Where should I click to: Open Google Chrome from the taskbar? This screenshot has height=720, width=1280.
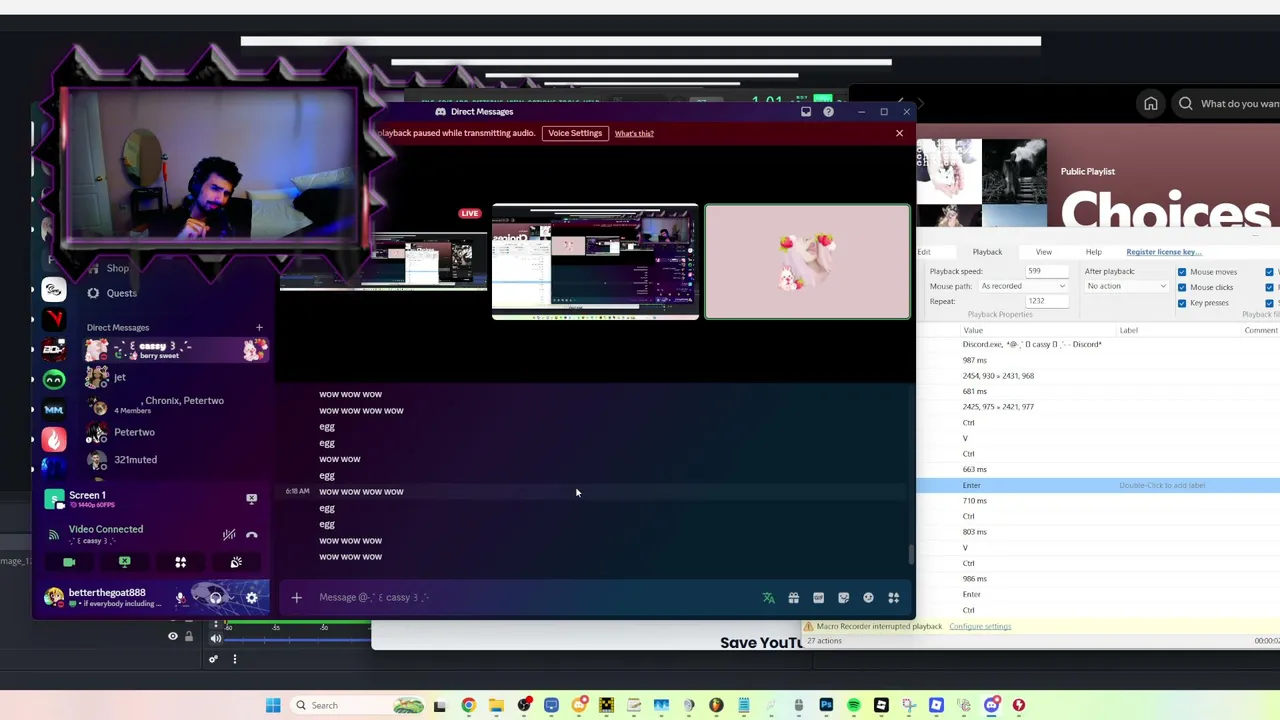[x=468, y=705]
